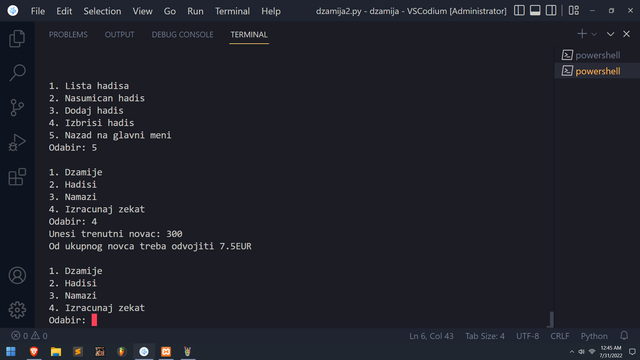Image resolution: width=640 pixels, height=360 pixels.
Task: Open the pencils-cup icon app in taskbar
Action: pyautogui.click(x=188, y=351)
